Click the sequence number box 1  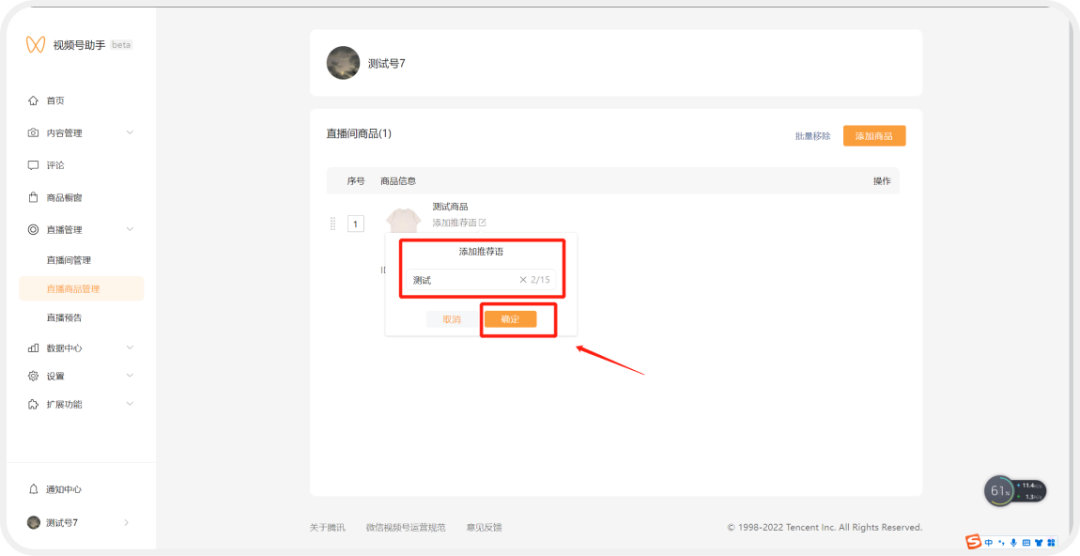click(355, 224)
